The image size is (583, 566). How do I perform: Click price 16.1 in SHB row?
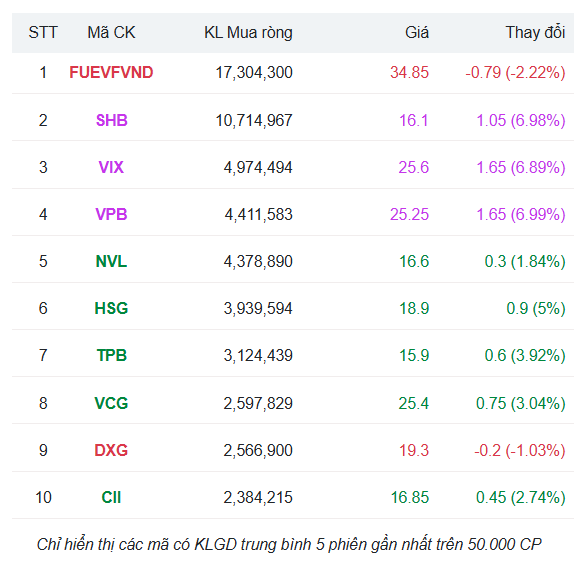click(414, 120)
